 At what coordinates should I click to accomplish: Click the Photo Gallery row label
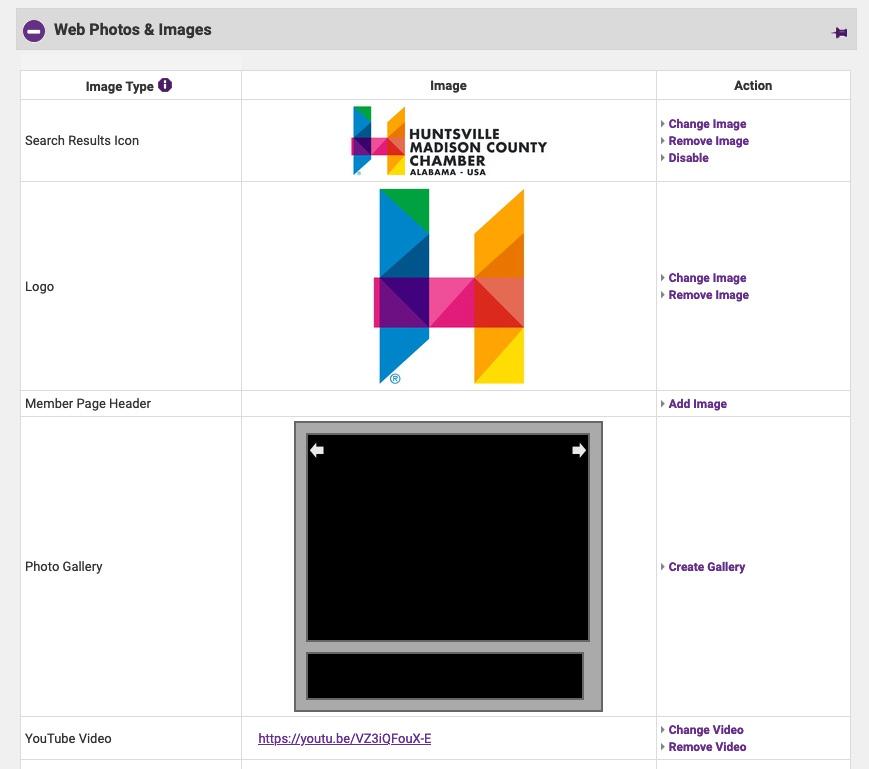pyautogui.click(x=64, y=567)
